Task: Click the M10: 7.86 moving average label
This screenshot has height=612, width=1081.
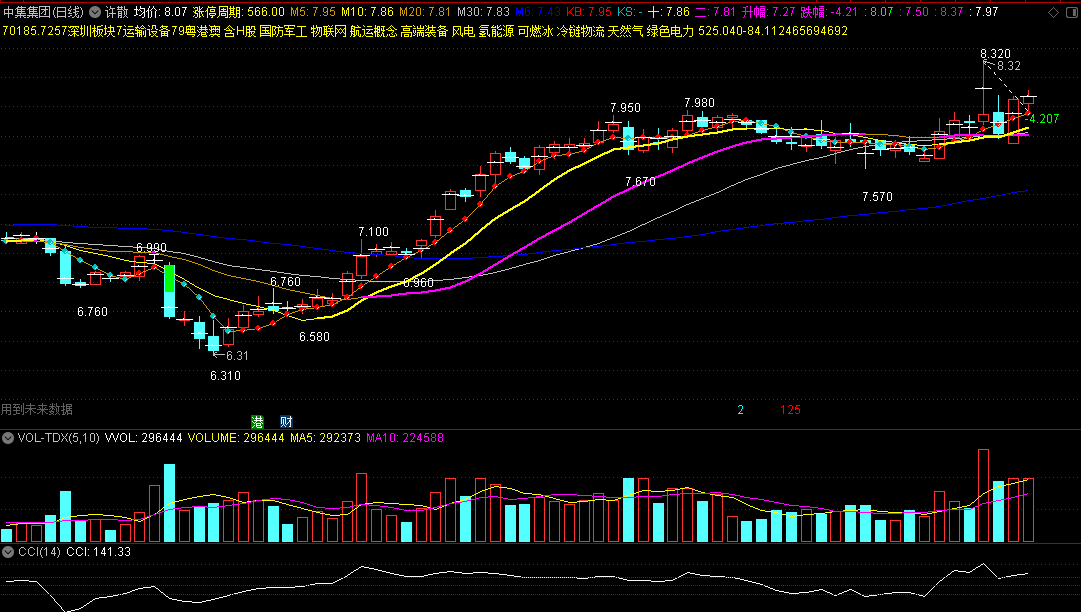Action: click(367, 12)
